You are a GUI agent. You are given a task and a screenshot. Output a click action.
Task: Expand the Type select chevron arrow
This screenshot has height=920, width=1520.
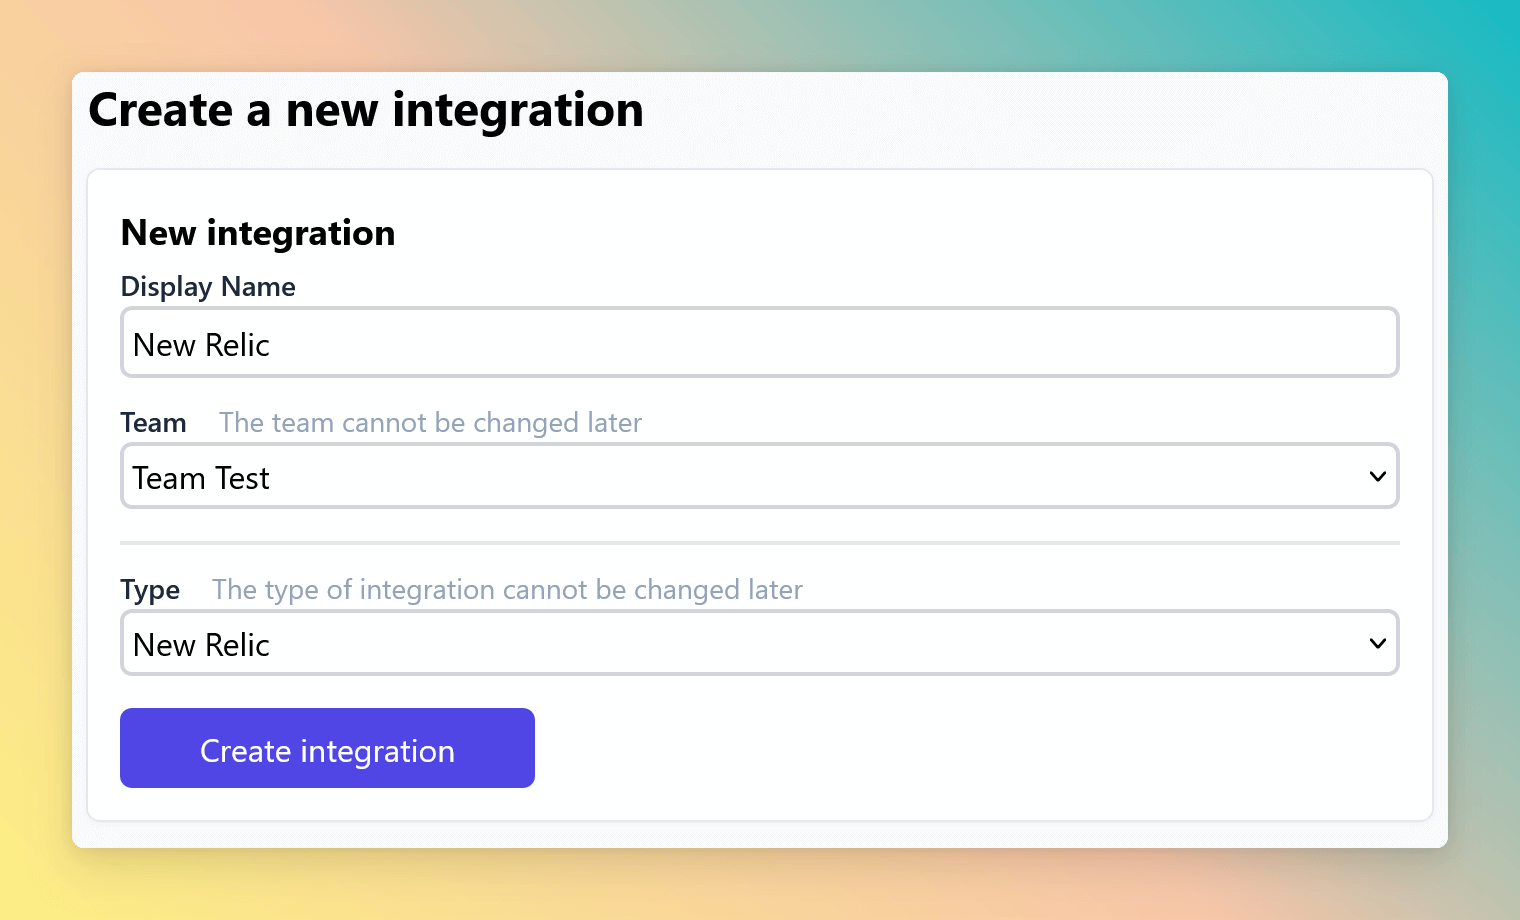1377,644
